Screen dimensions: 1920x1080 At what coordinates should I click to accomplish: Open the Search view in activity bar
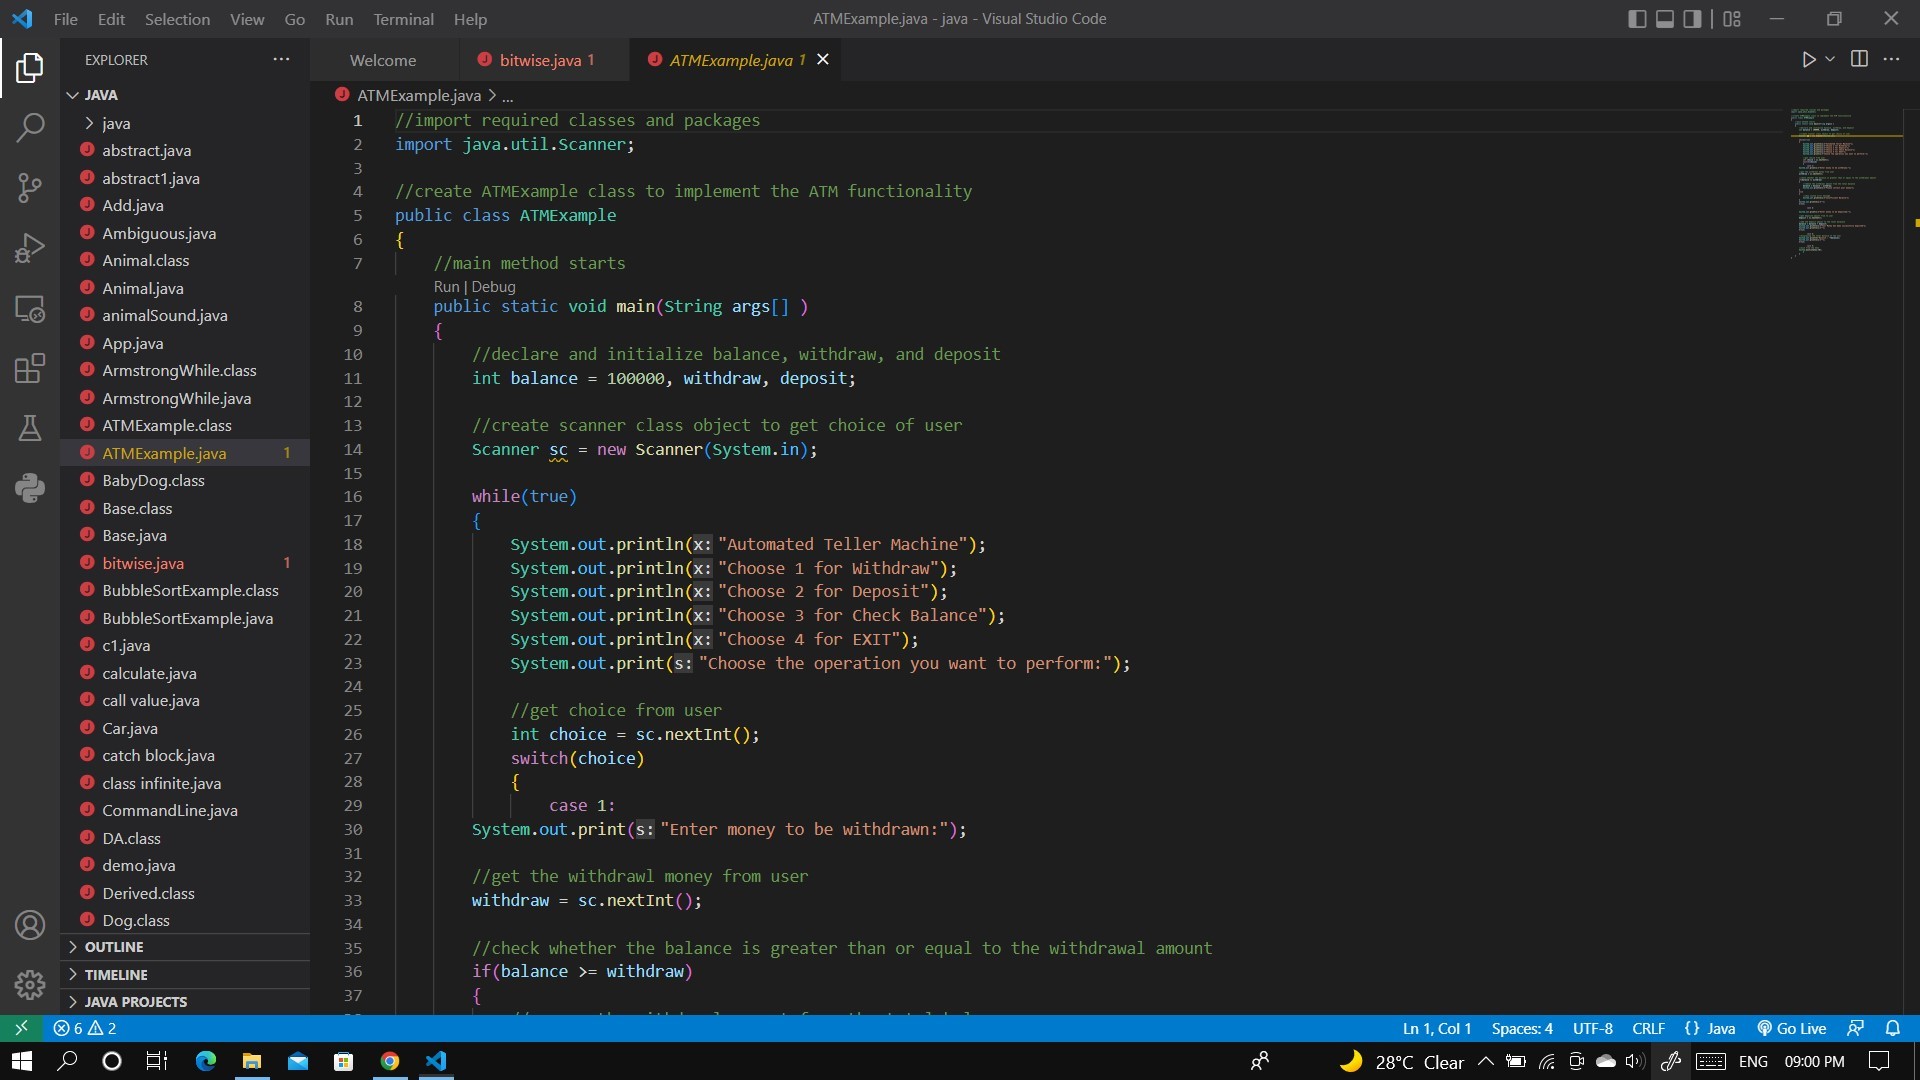click(x=30, y=127)
